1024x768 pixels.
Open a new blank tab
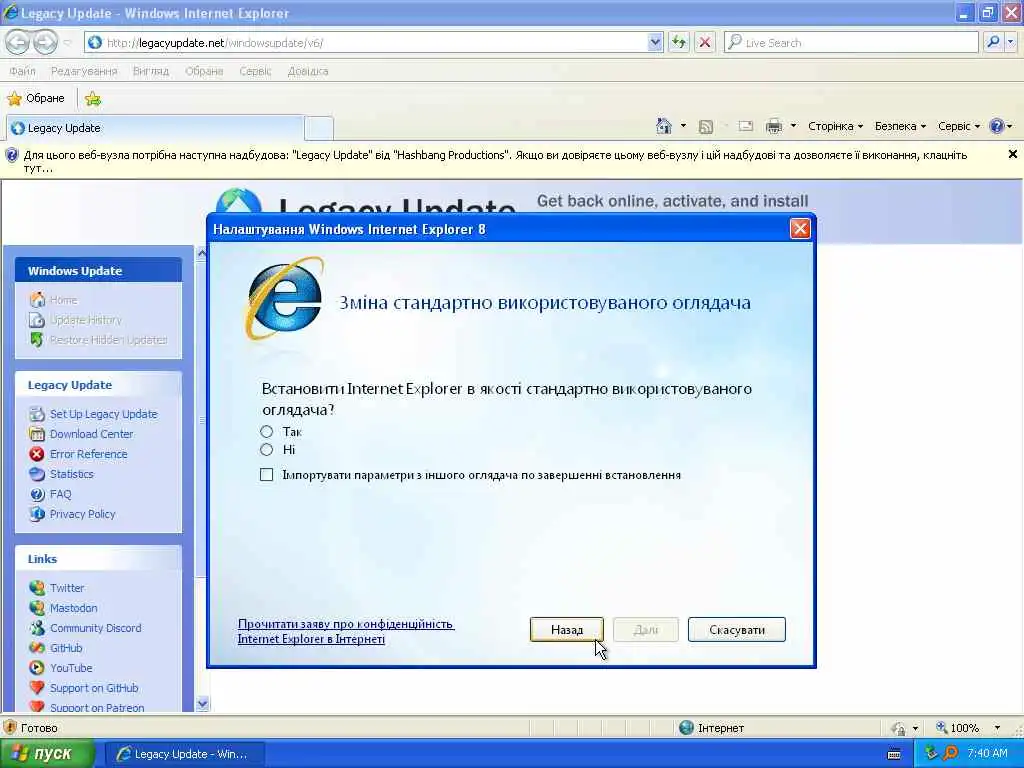(319, 128)
